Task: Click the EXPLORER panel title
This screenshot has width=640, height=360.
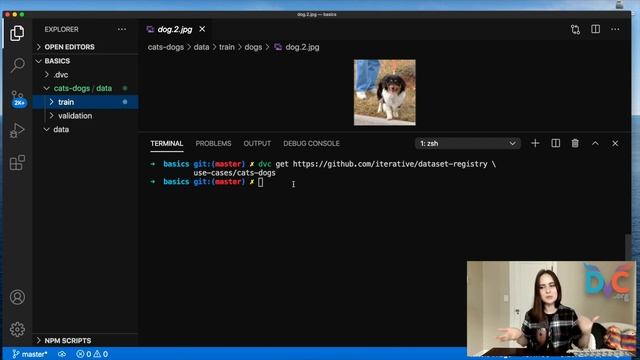Action: pos(62,29)
